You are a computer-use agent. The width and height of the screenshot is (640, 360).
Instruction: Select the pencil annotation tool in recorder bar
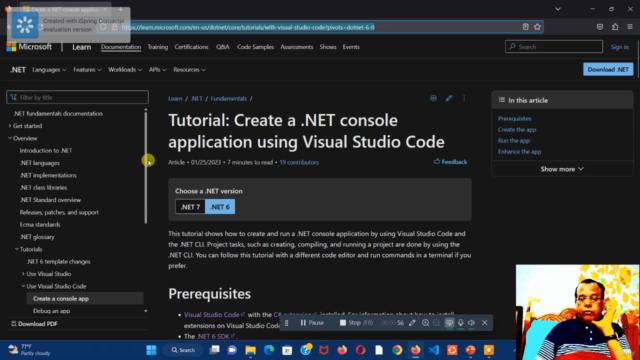click(x=412, y=323)
